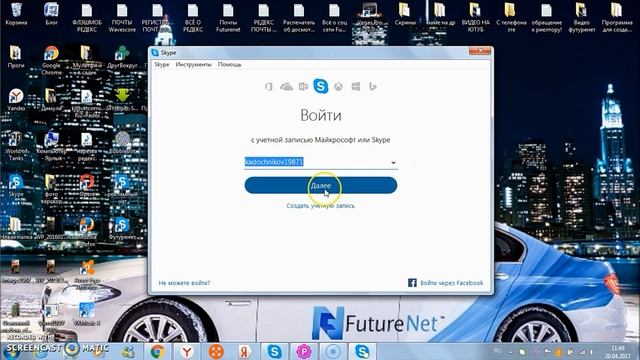The height and width of the screenshot is (360, 640).
Task: Launch Google Chrome desktop shortcut
Action: [x=51, y=60]
